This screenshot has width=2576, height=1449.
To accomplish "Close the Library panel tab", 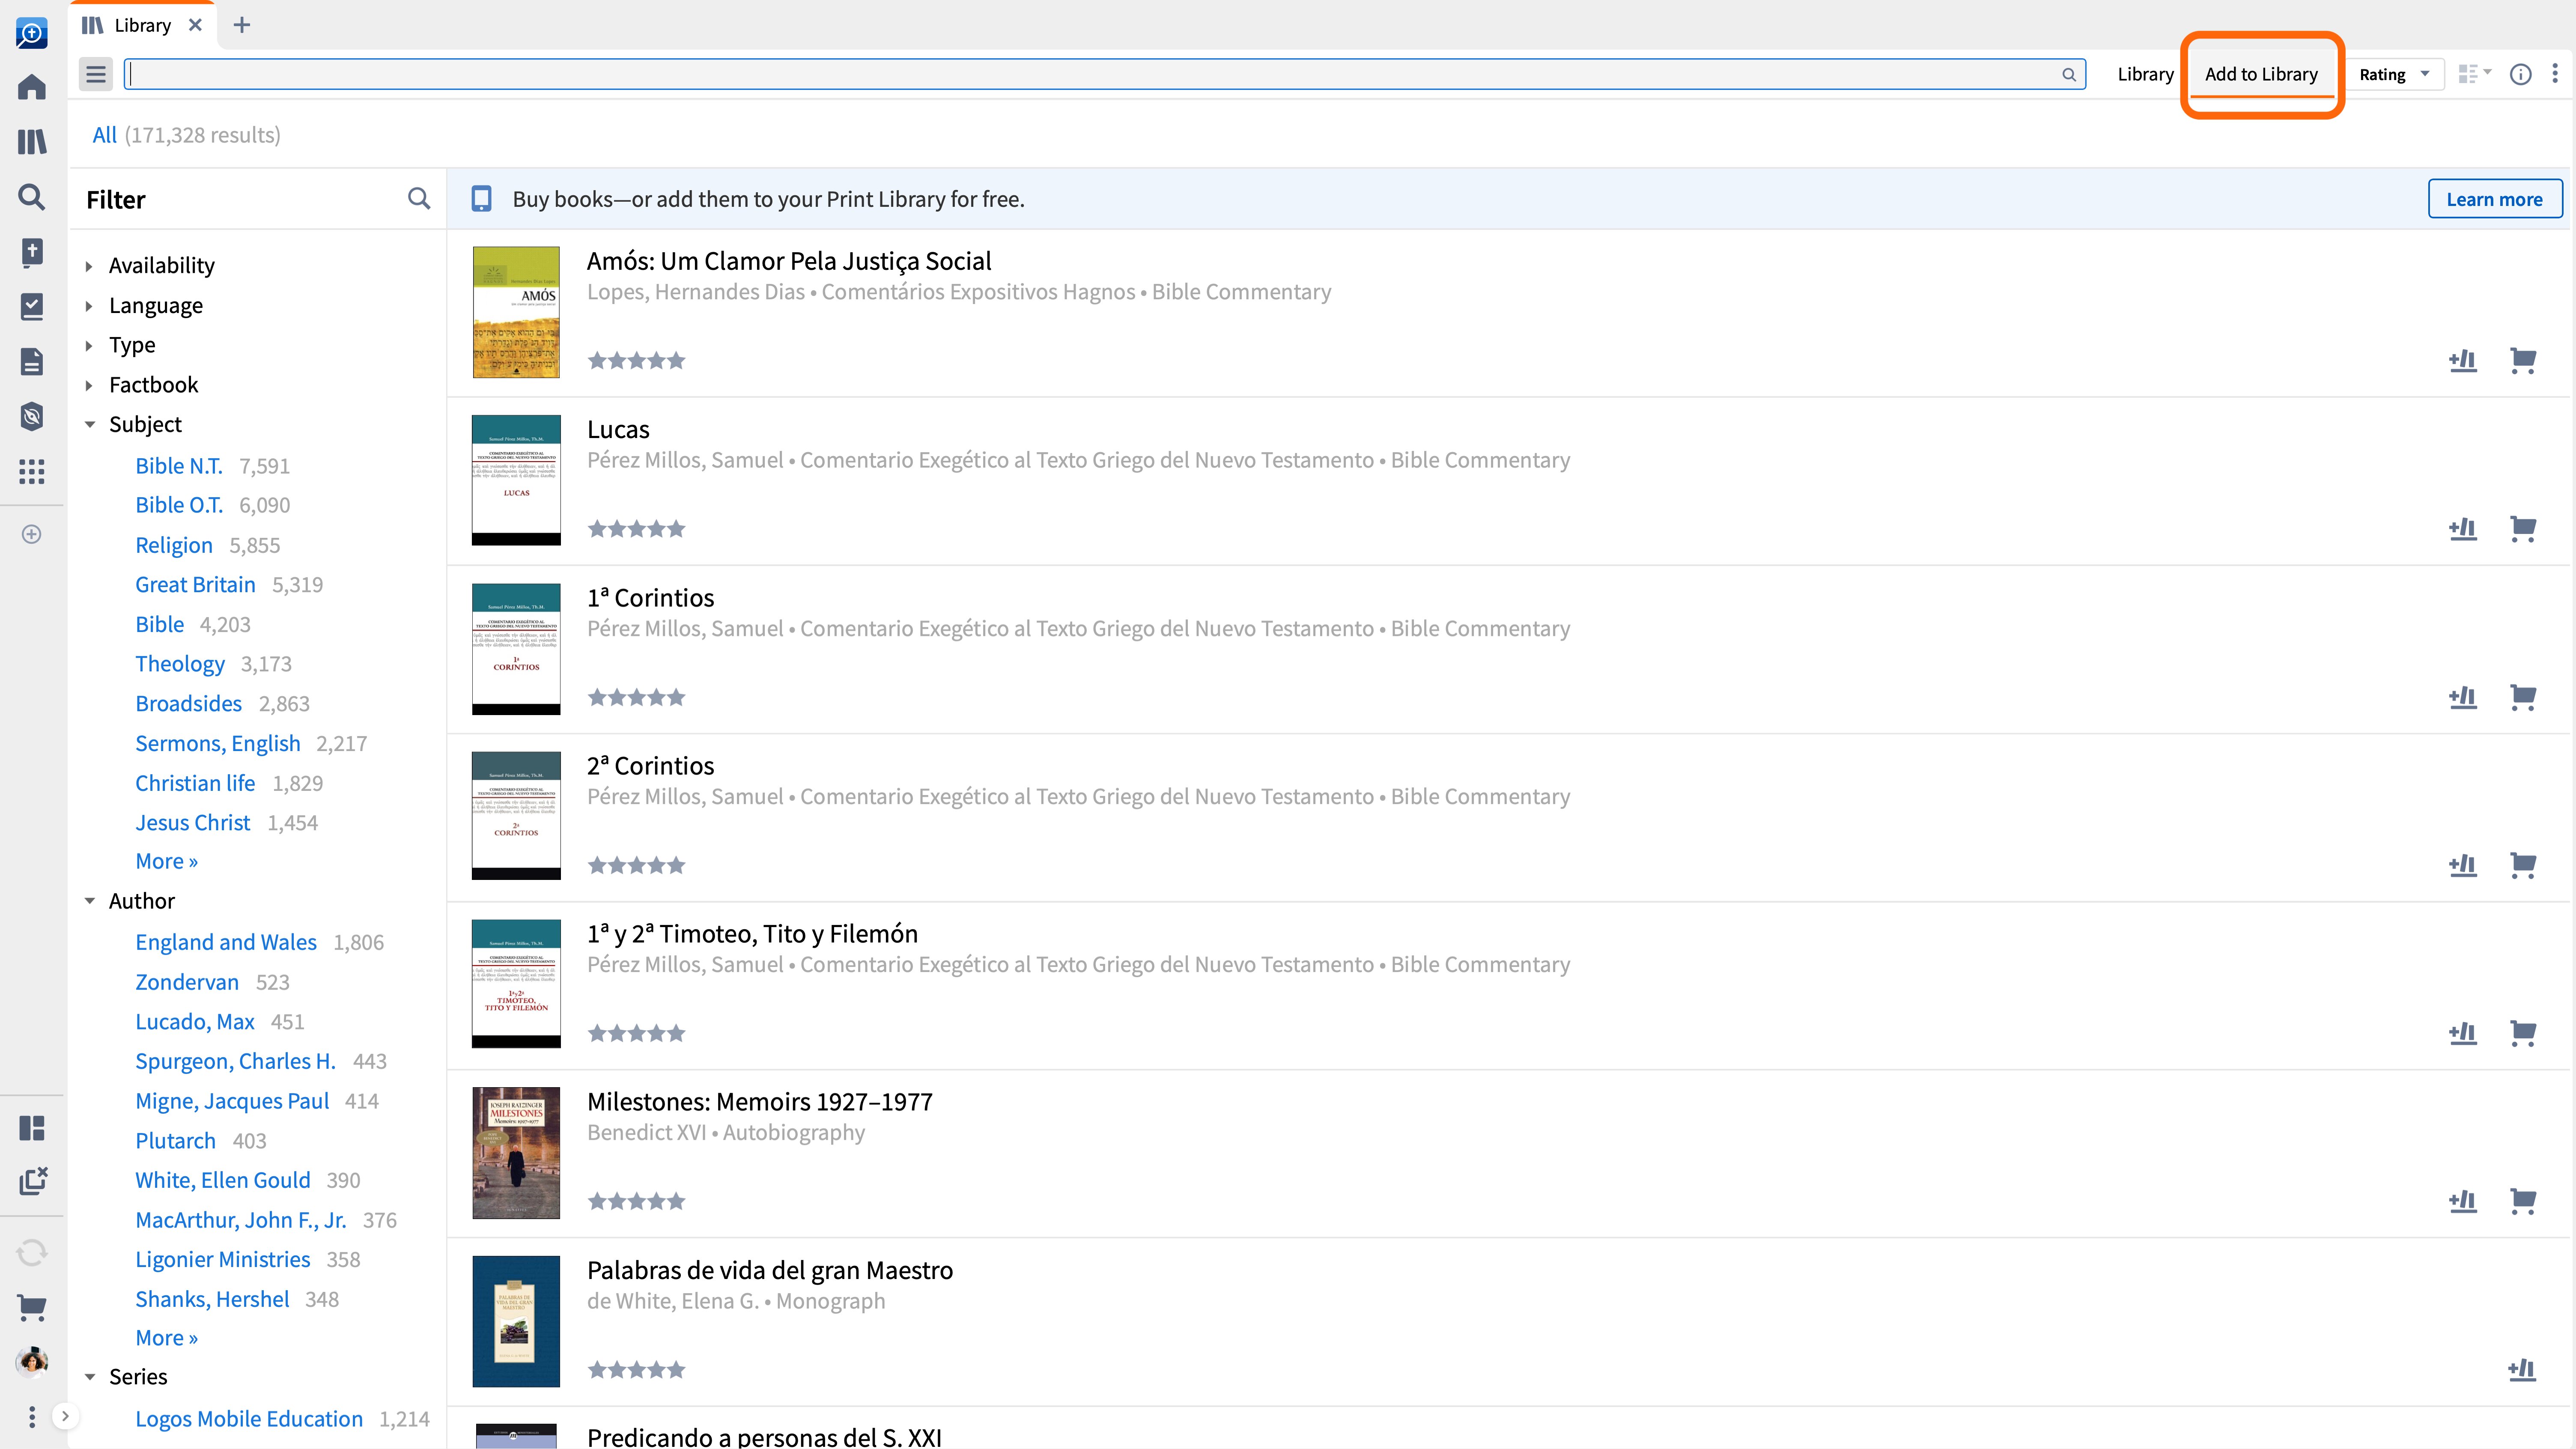I will (195, 25).
